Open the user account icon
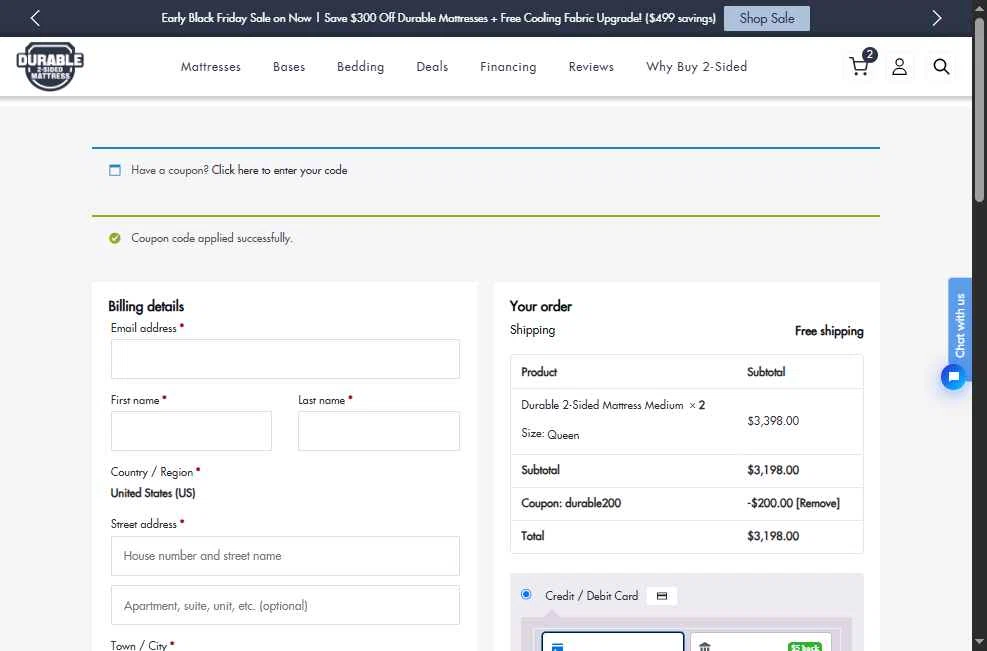Image resolution: width=987 pixels, height=651 pixels. click(900, 66)
